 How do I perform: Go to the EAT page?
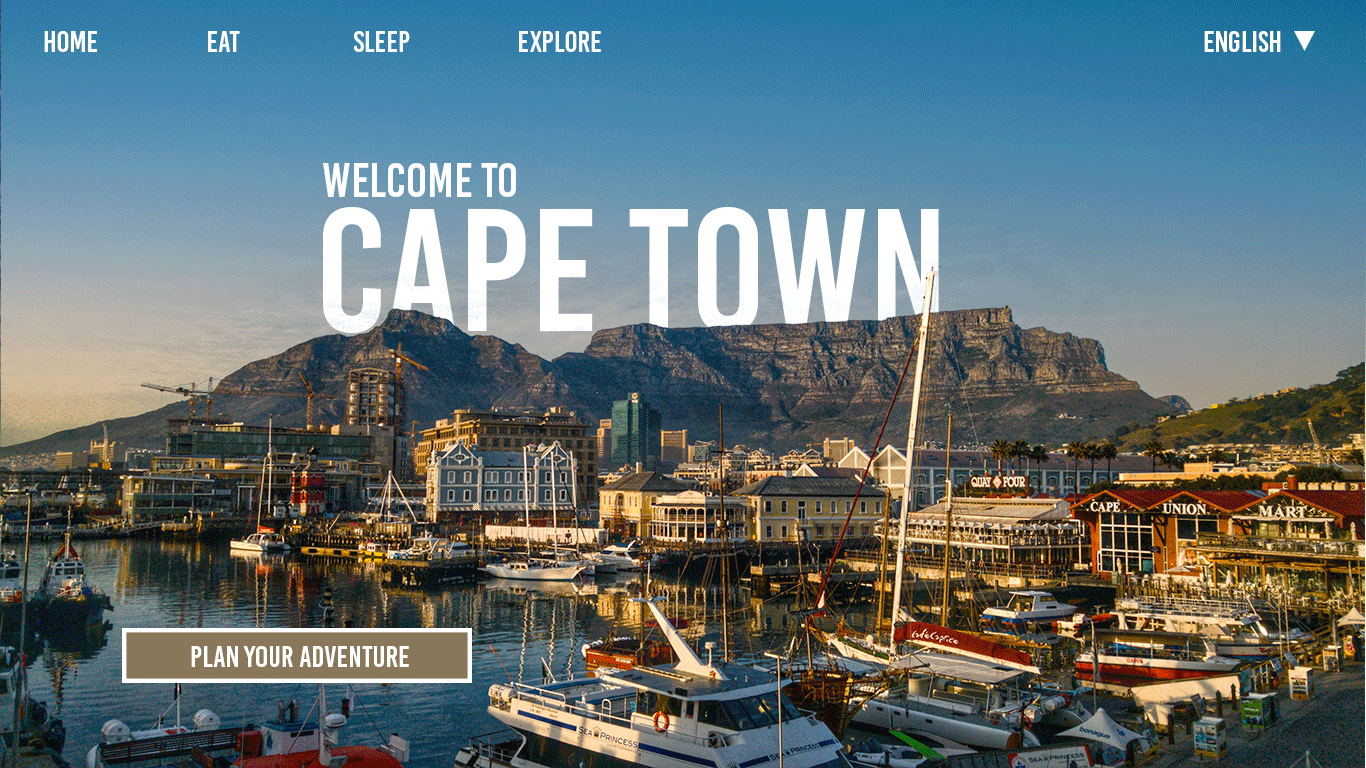(x=223, y=42)
